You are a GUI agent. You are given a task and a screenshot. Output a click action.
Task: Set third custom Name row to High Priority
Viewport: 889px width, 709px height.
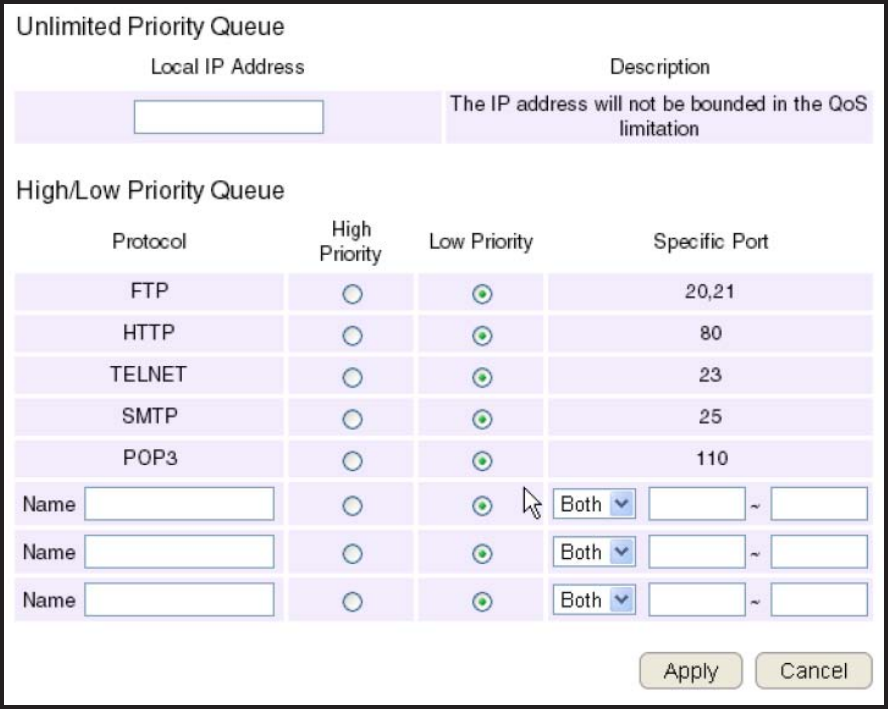coord(352,601)
